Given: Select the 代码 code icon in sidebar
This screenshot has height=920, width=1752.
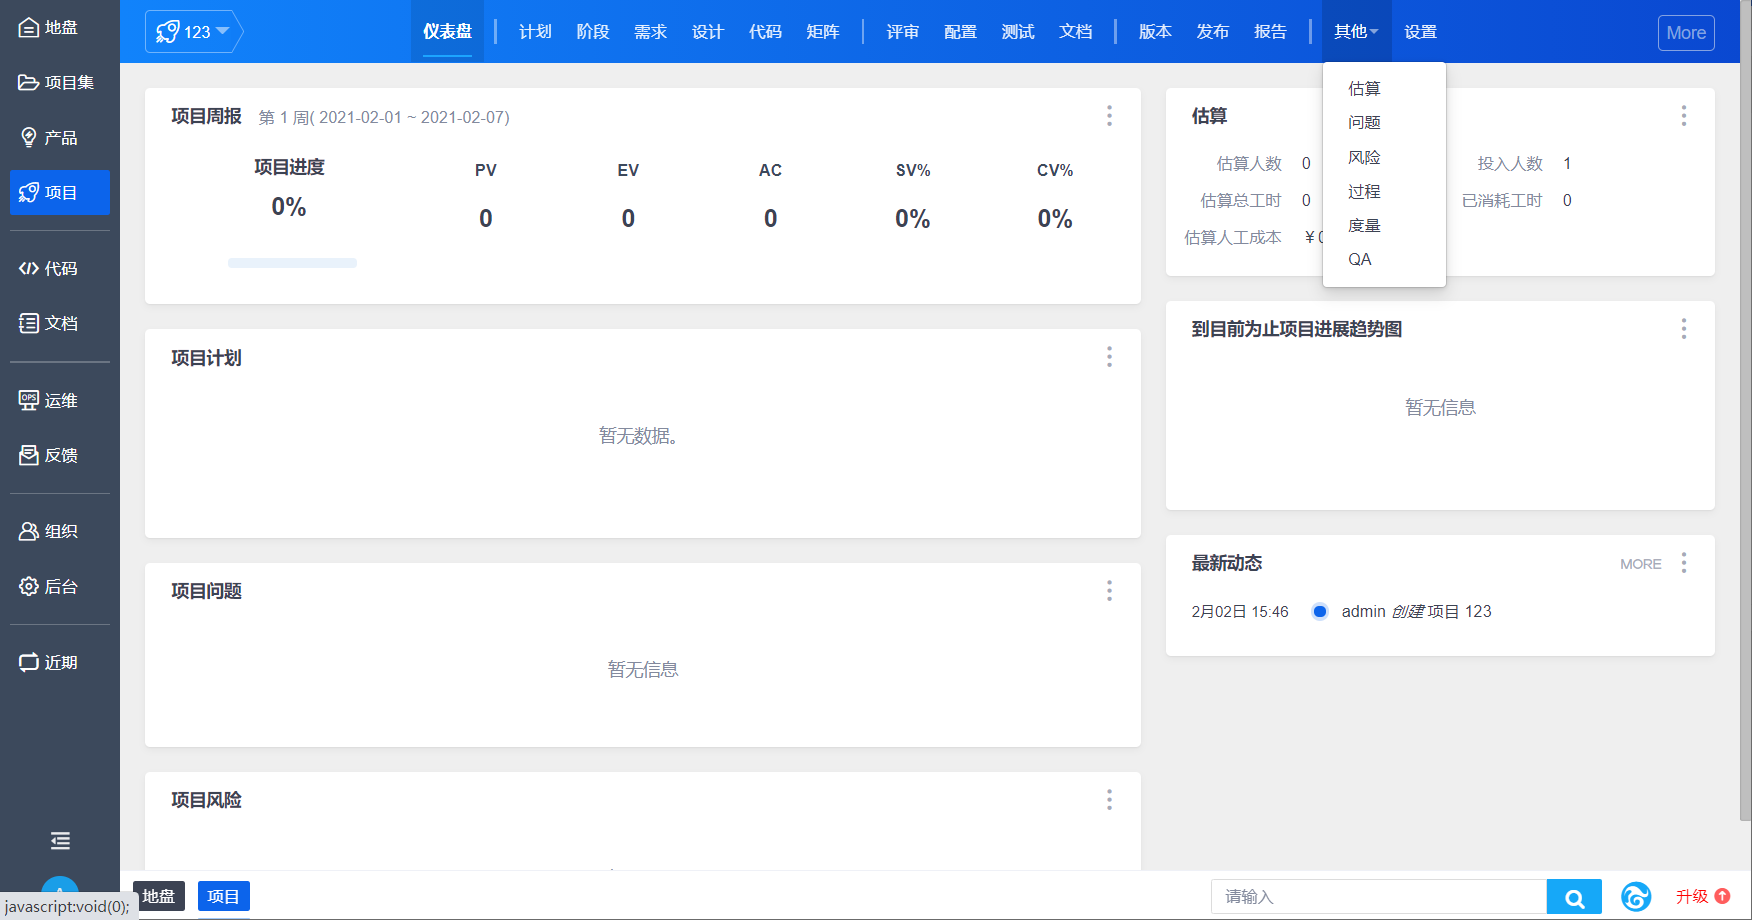Looking at the screenshot, I should click(x=29, y=269).
